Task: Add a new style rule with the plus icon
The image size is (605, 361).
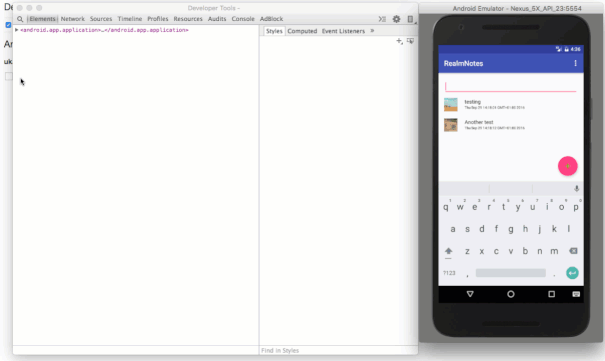Action: [x=399, y=41]
